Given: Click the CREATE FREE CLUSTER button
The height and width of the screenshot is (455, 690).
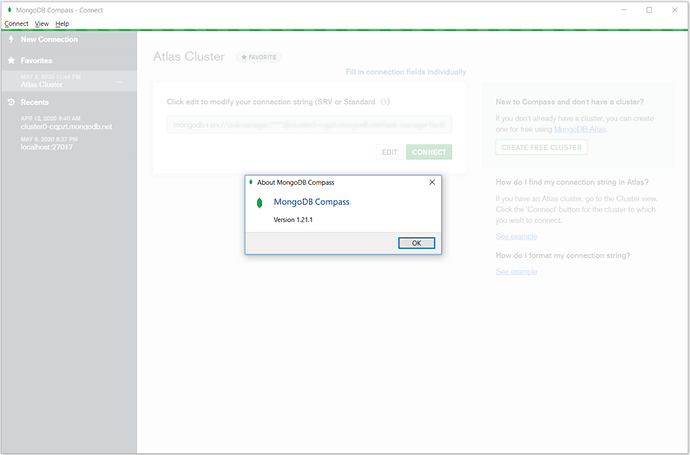Looking at the screenshot, I should (541, 147).
